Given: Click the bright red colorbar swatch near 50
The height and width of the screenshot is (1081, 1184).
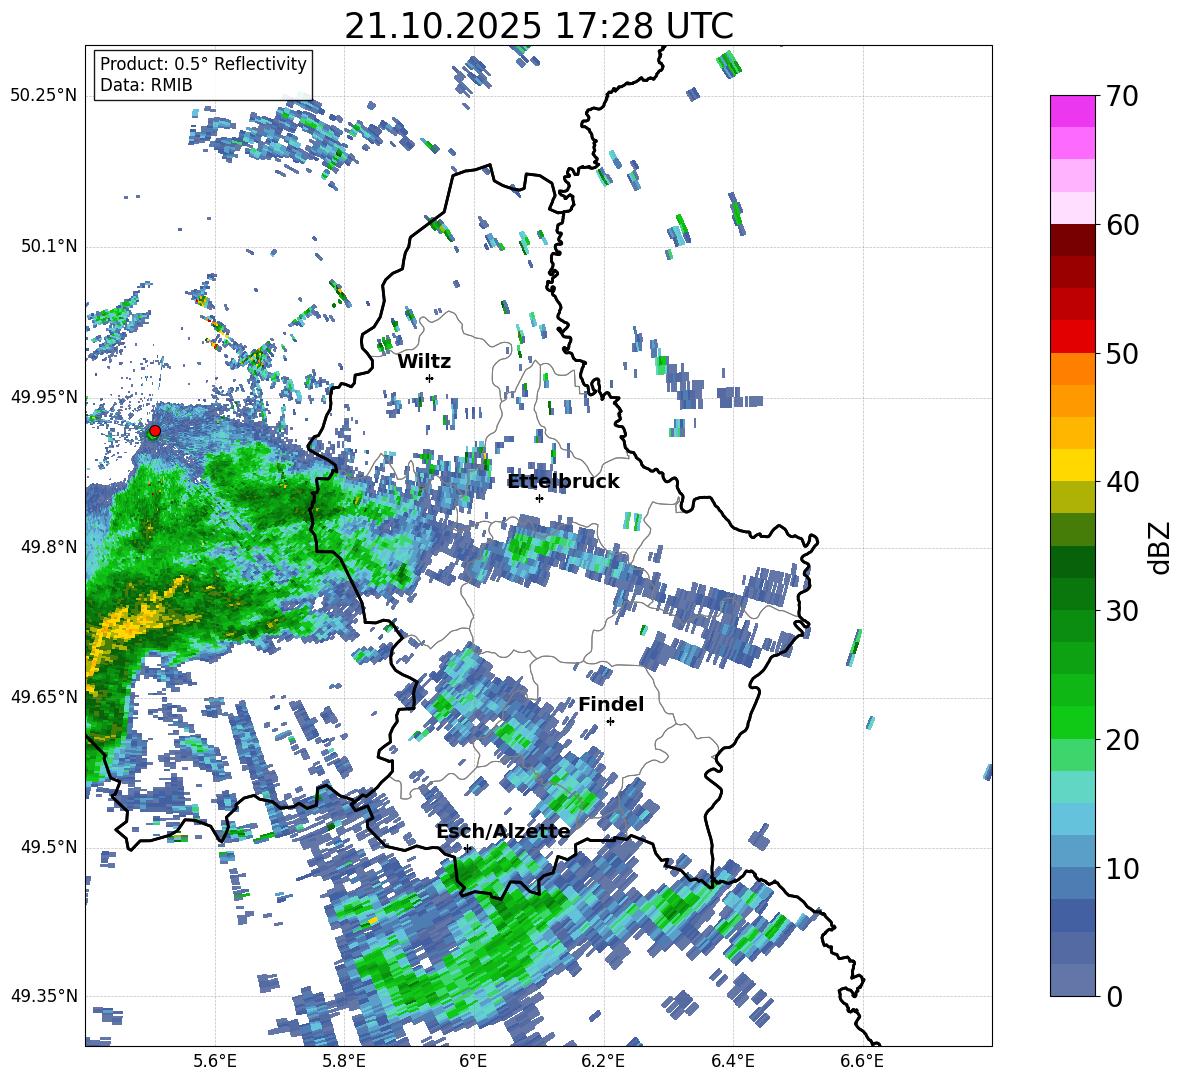Looking at the screenshot, I should (1072, 337).
